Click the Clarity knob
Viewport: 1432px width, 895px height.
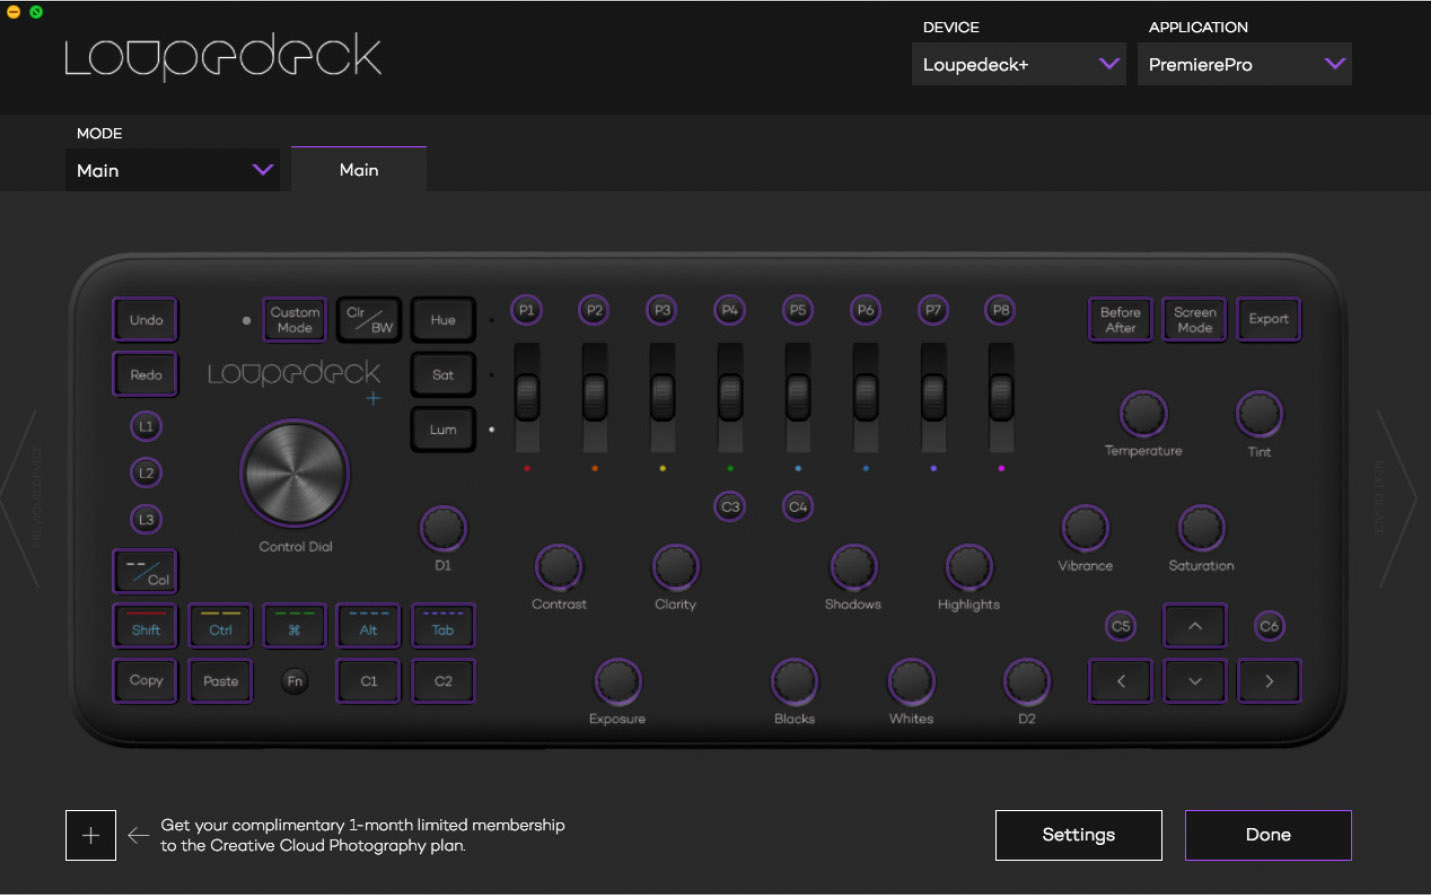point(675,567)
